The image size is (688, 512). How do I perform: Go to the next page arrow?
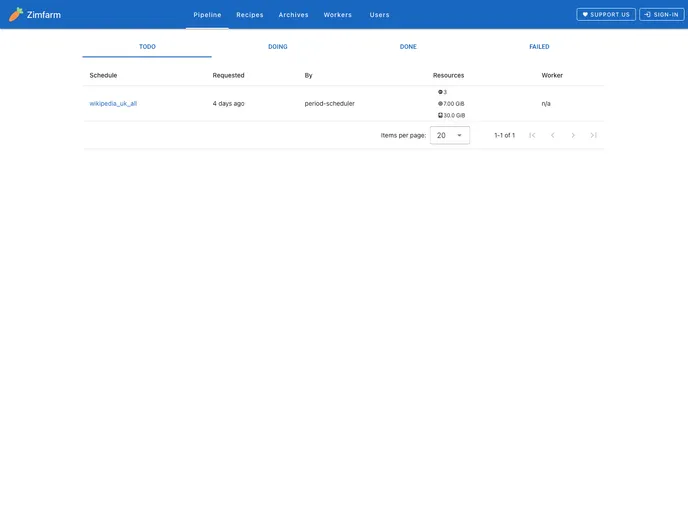tap(573, 135)
